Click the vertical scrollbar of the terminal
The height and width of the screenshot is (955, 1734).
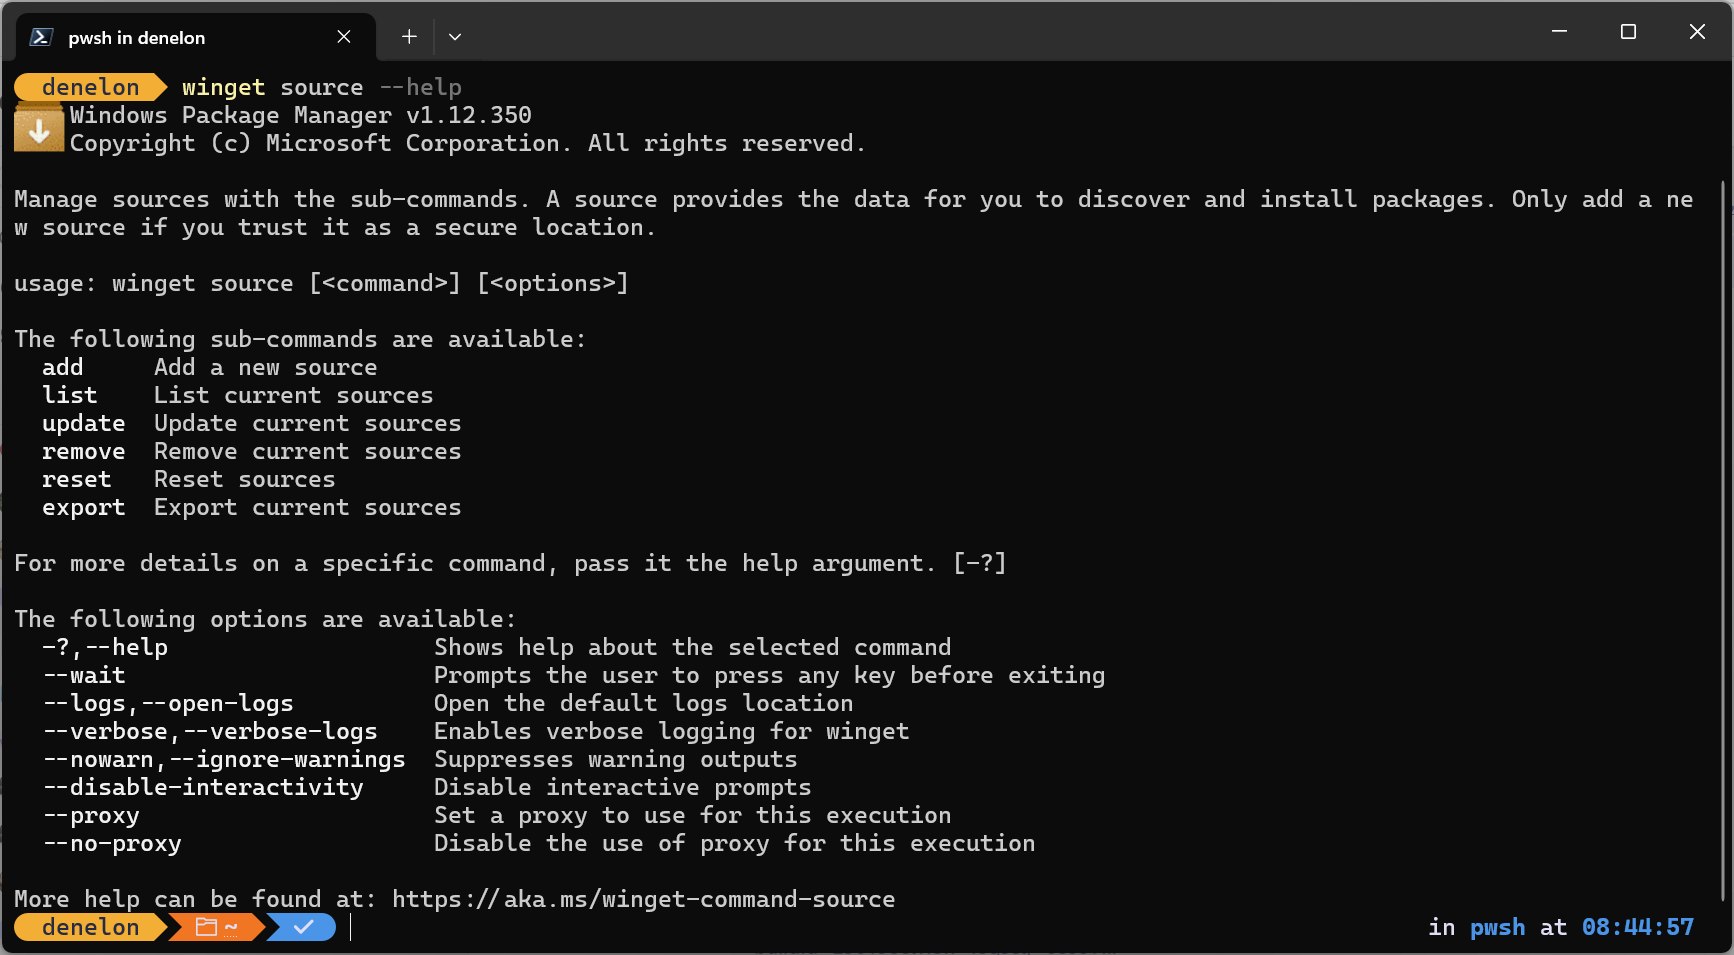1723,540
